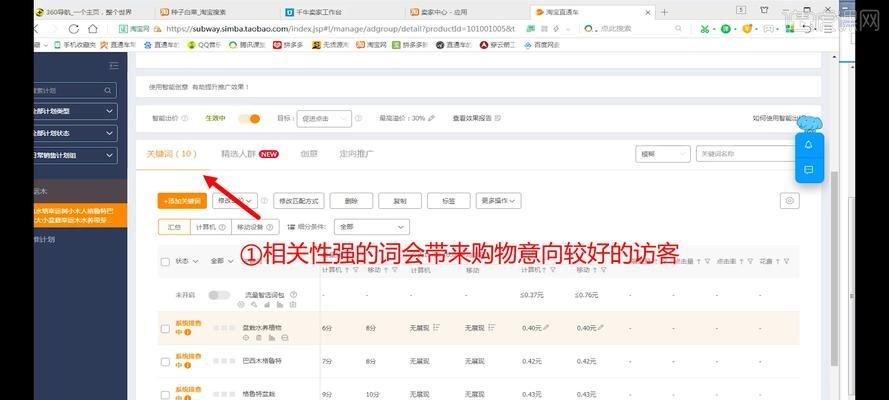Switch to 千牛卖家工作台 browser tab

pos(318,12)
